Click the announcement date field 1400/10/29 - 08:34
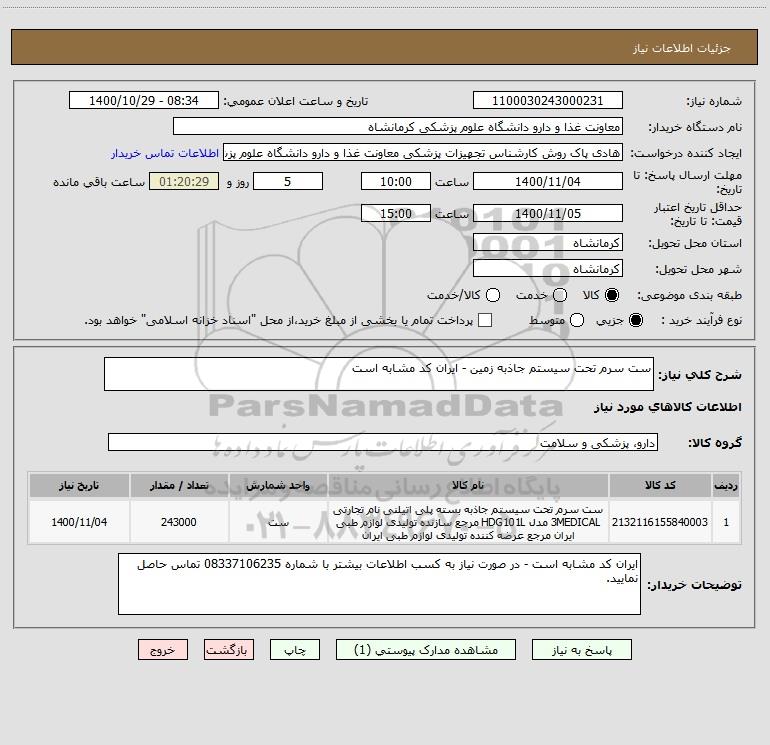The width and height of the screenshot is (770, 745). (144, 101)
